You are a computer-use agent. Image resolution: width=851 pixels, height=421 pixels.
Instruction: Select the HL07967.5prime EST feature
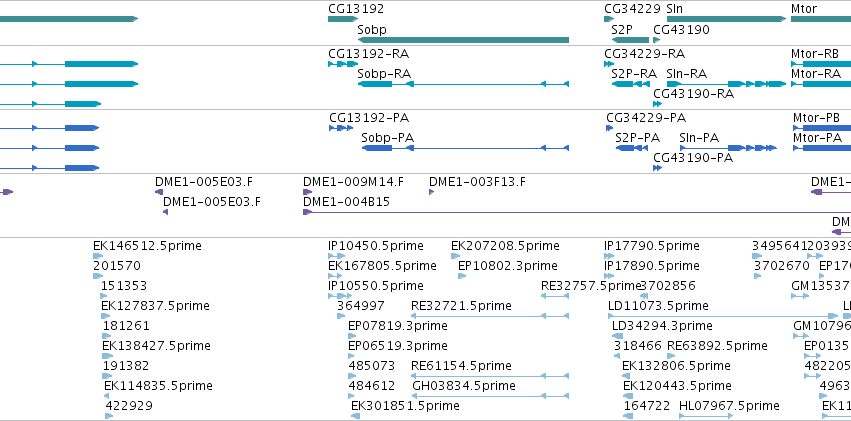pos(706,416)
